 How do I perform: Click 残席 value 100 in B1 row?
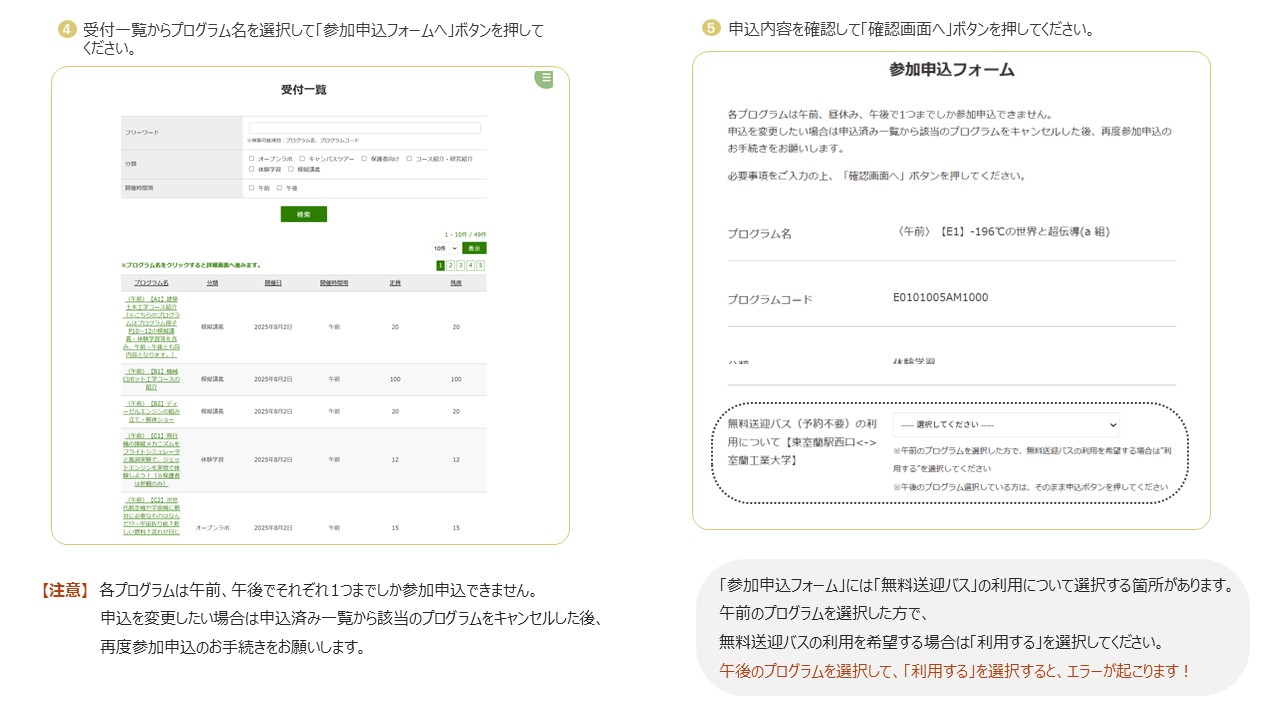tap(456, 379)
